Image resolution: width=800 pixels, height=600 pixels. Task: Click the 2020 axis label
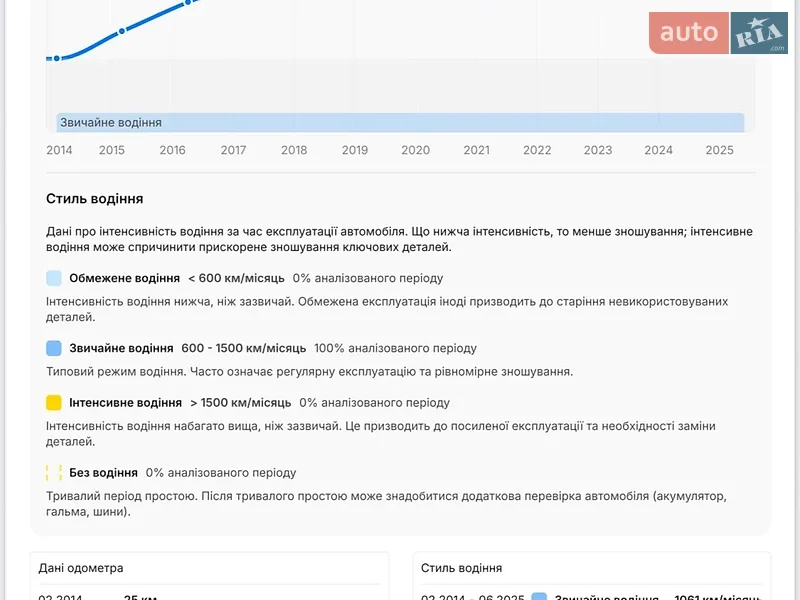pyautogui.click(x=415, y=150)
